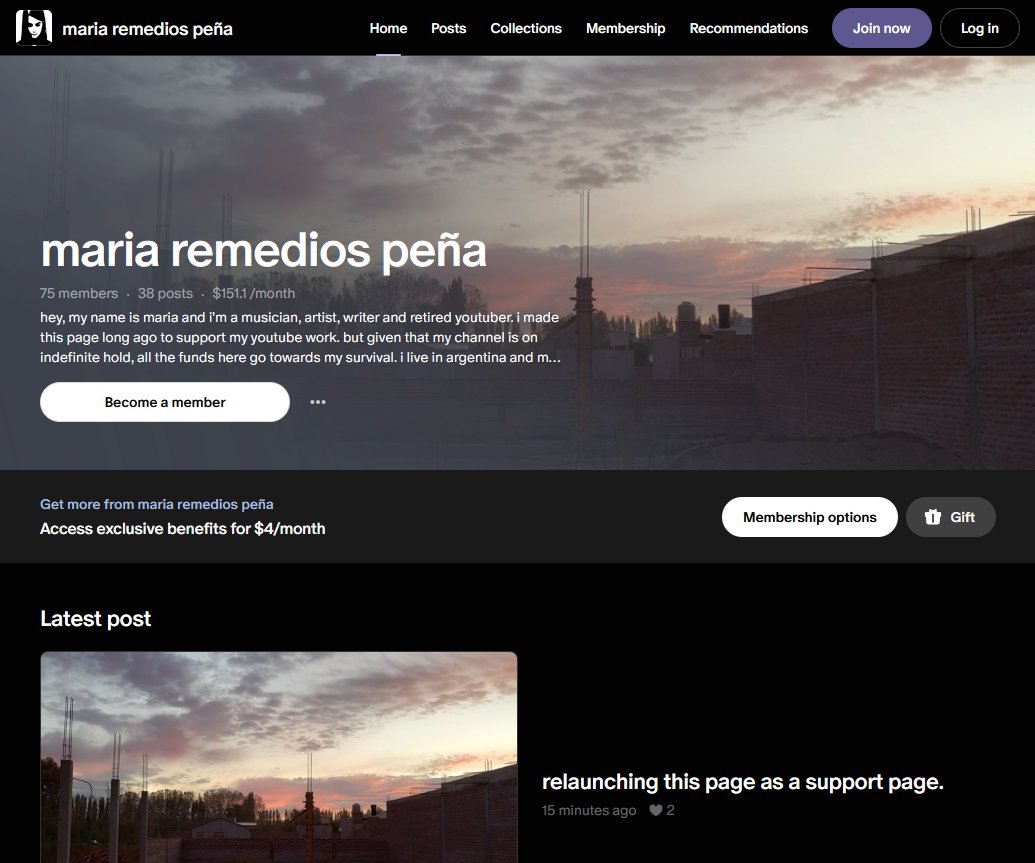
Task: View the Recommendations tab
Action: click(x=749, y=28)
